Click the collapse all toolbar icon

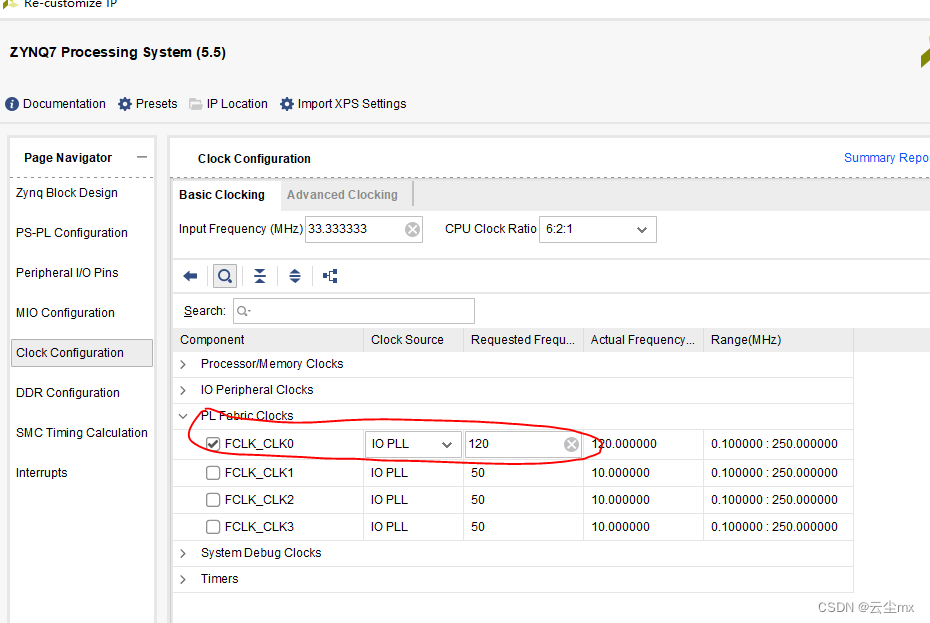260,276
